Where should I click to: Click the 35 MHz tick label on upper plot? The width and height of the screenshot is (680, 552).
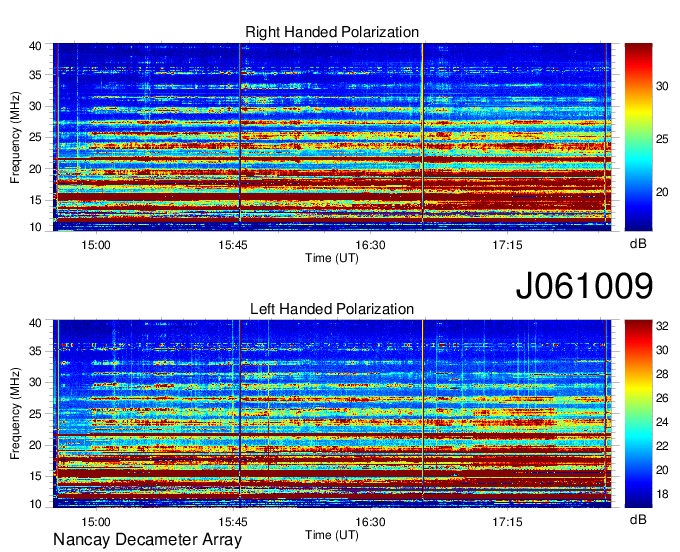pyautogui.click(x=35, y=75)
